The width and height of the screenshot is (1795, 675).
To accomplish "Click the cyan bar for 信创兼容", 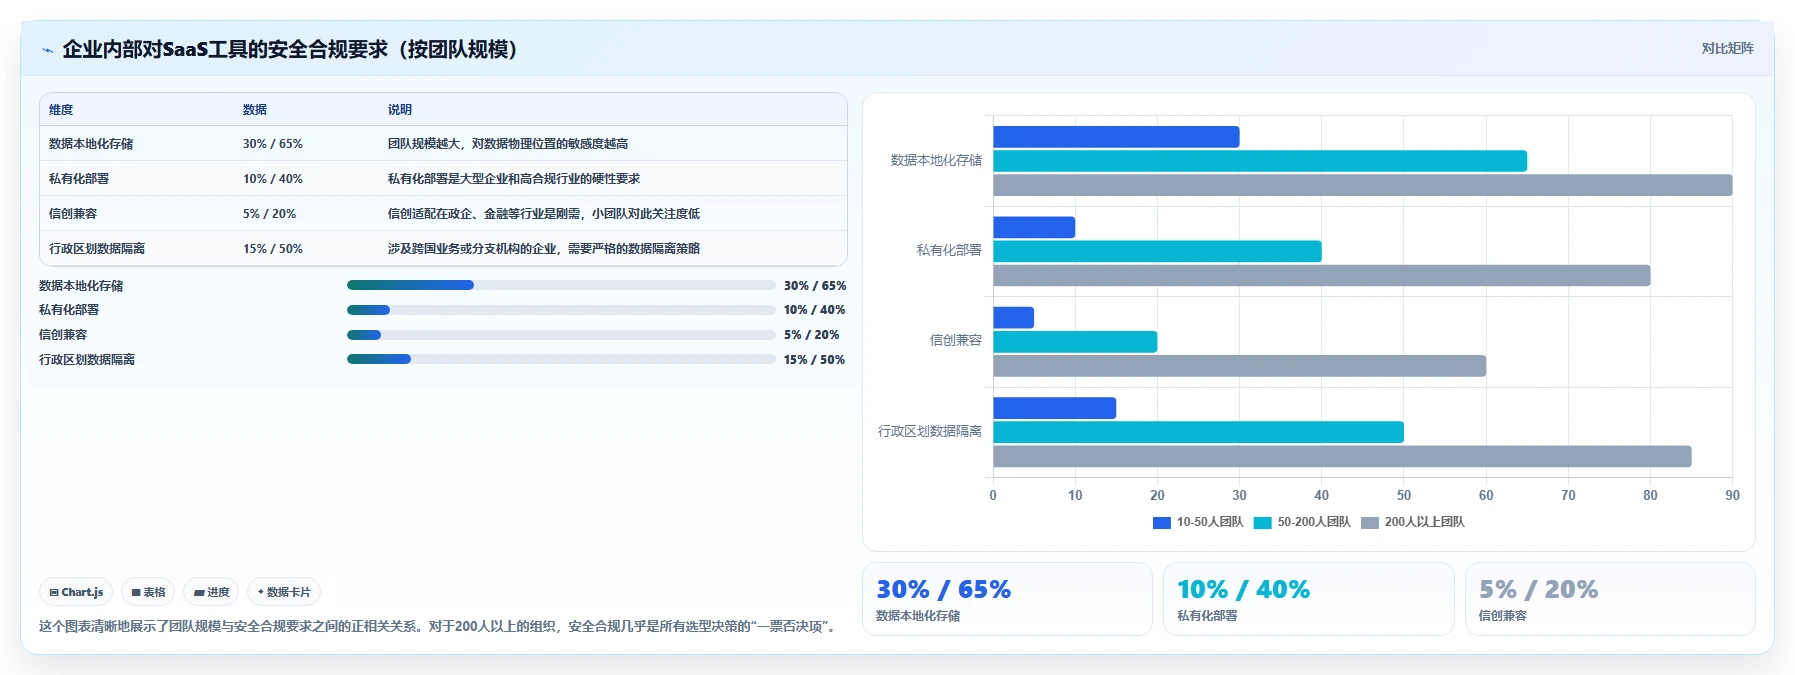I will [1075, 342].
